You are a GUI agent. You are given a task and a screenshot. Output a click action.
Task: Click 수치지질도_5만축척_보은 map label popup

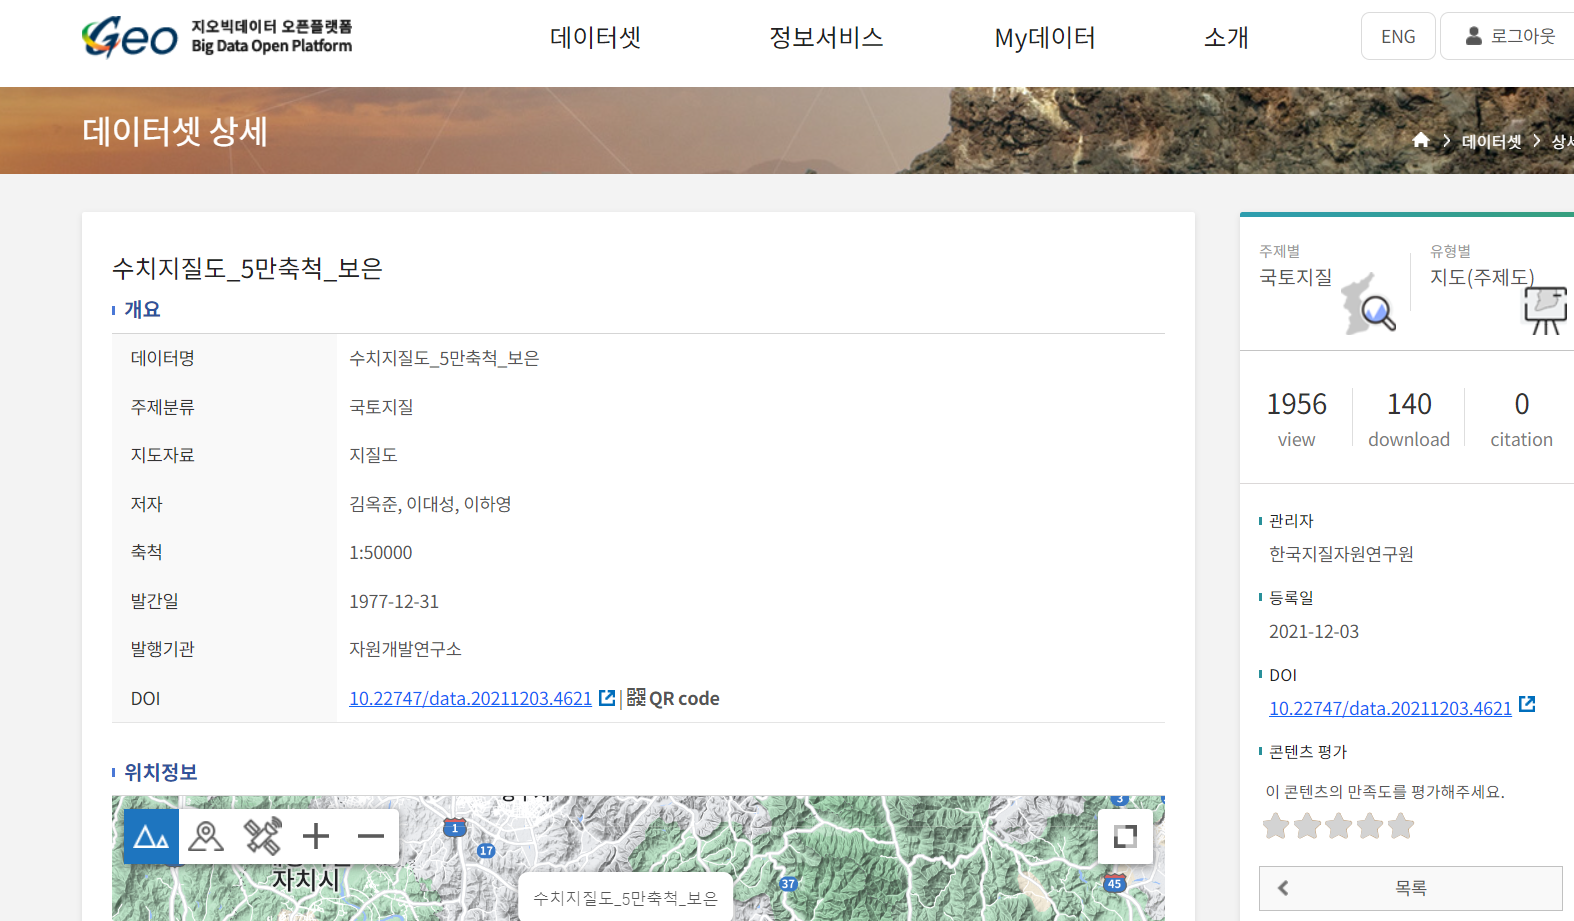click(625, 898)
